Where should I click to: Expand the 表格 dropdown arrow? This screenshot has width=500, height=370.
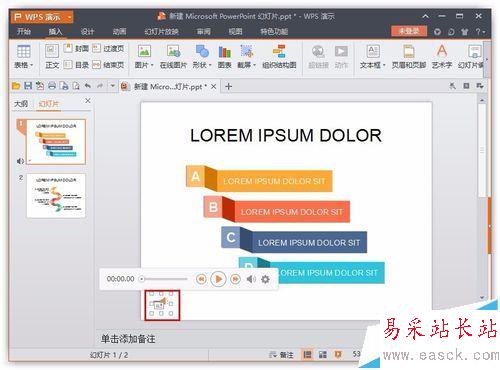click(x=32, y=65)
